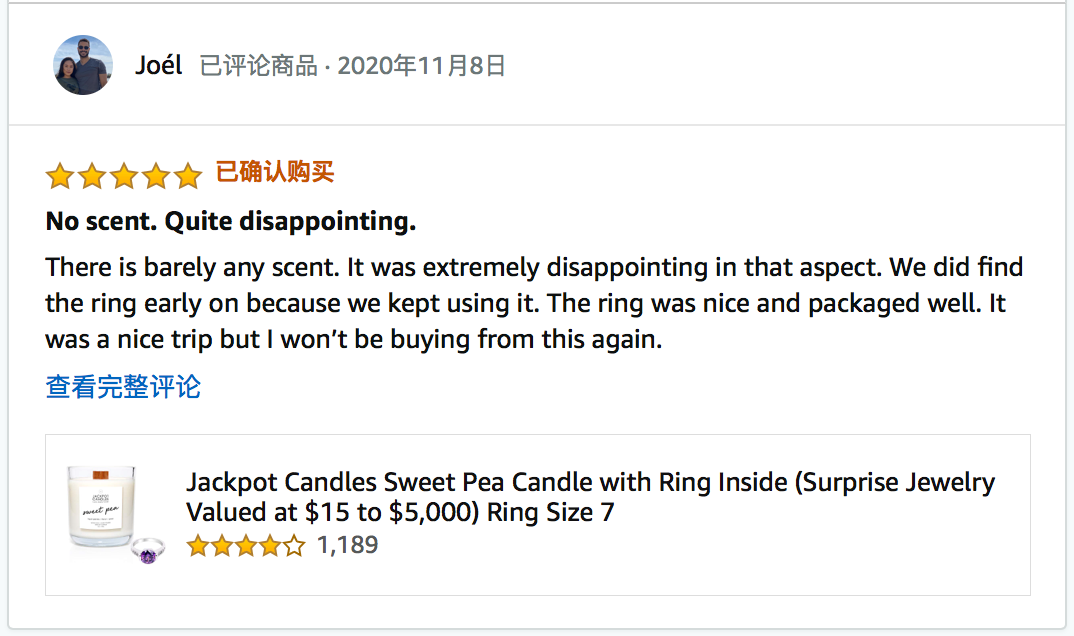
Task: Click the 已评论商品 label text
Action: click(x=258, y=66)
